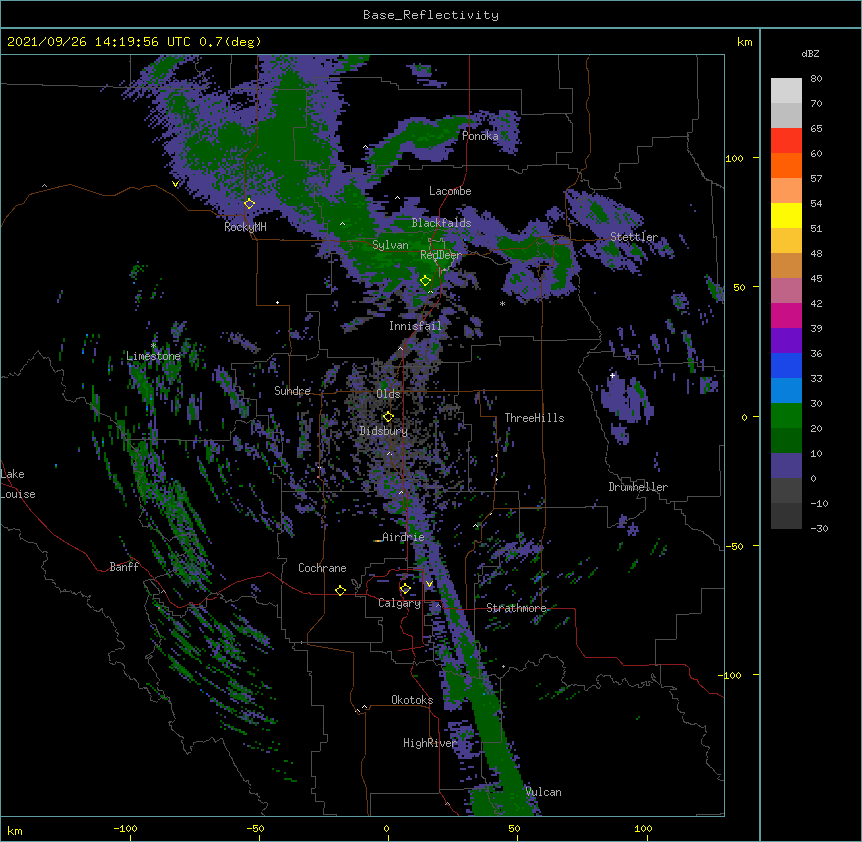Click the RockyMH city label
Screen dimensions: 862x842
point(245,227)
